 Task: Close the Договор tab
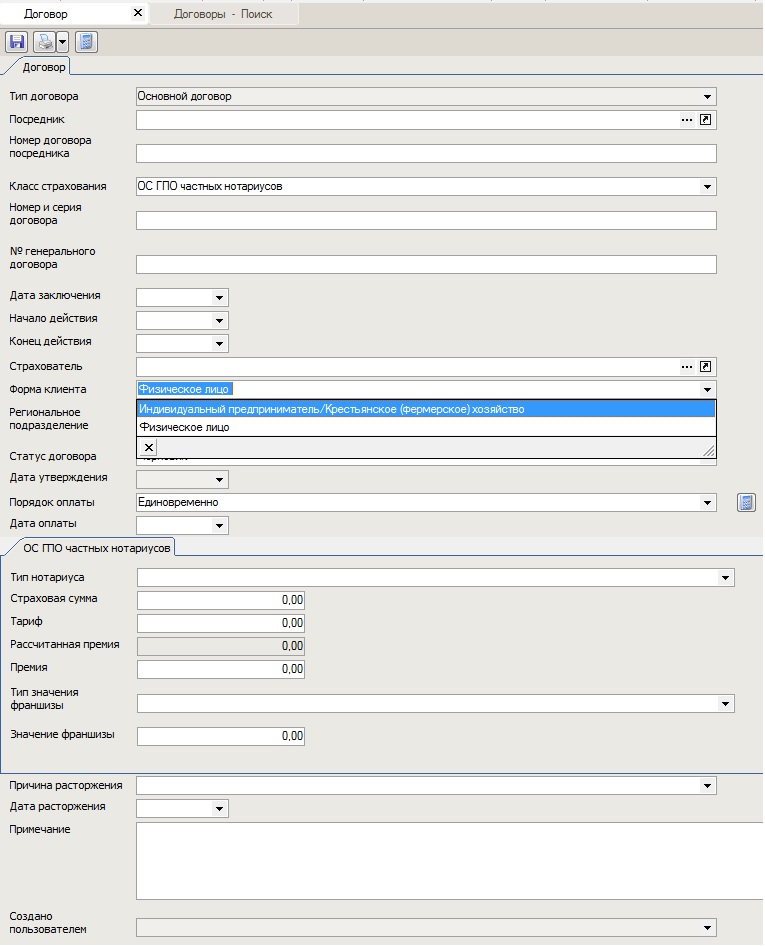[138, 14]
